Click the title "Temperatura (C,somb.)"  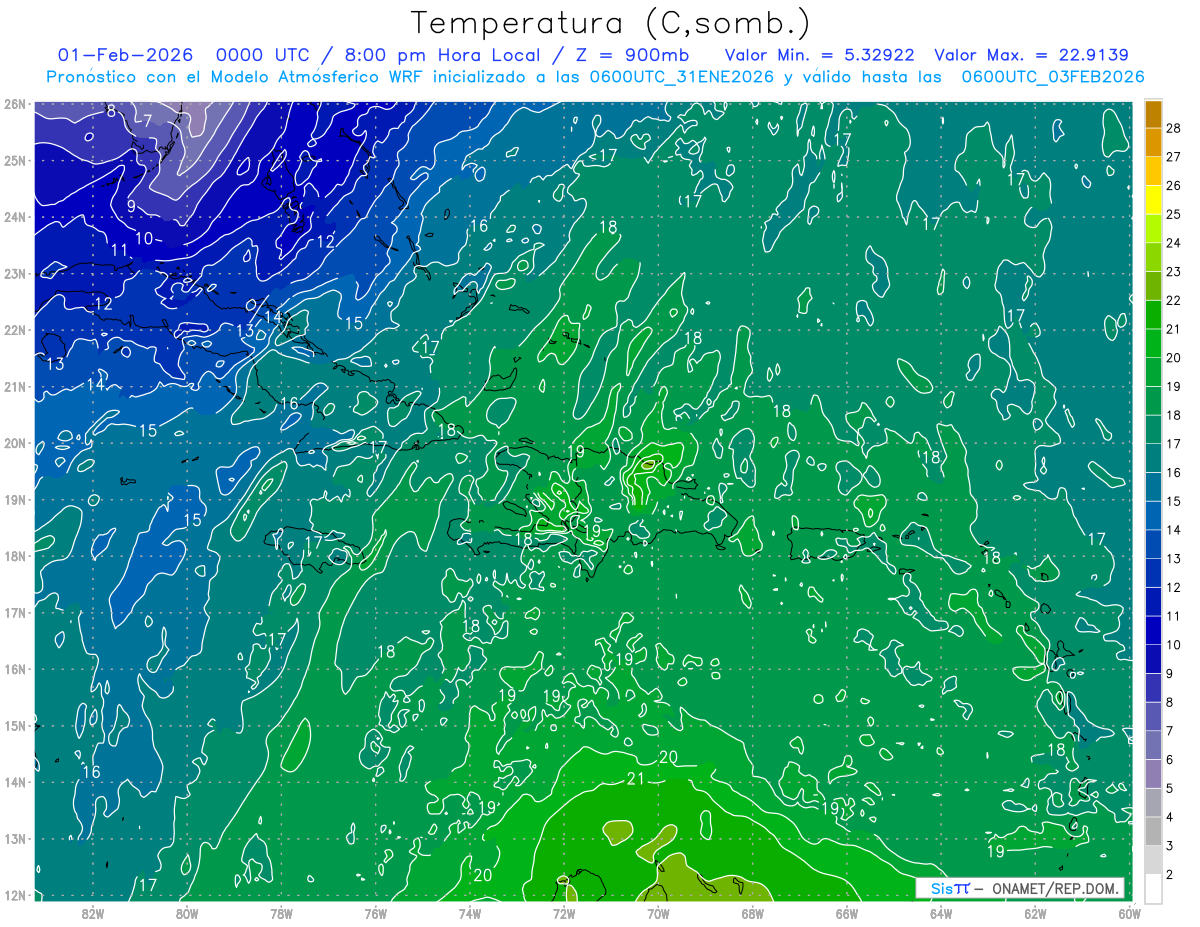tap(611, 23)
